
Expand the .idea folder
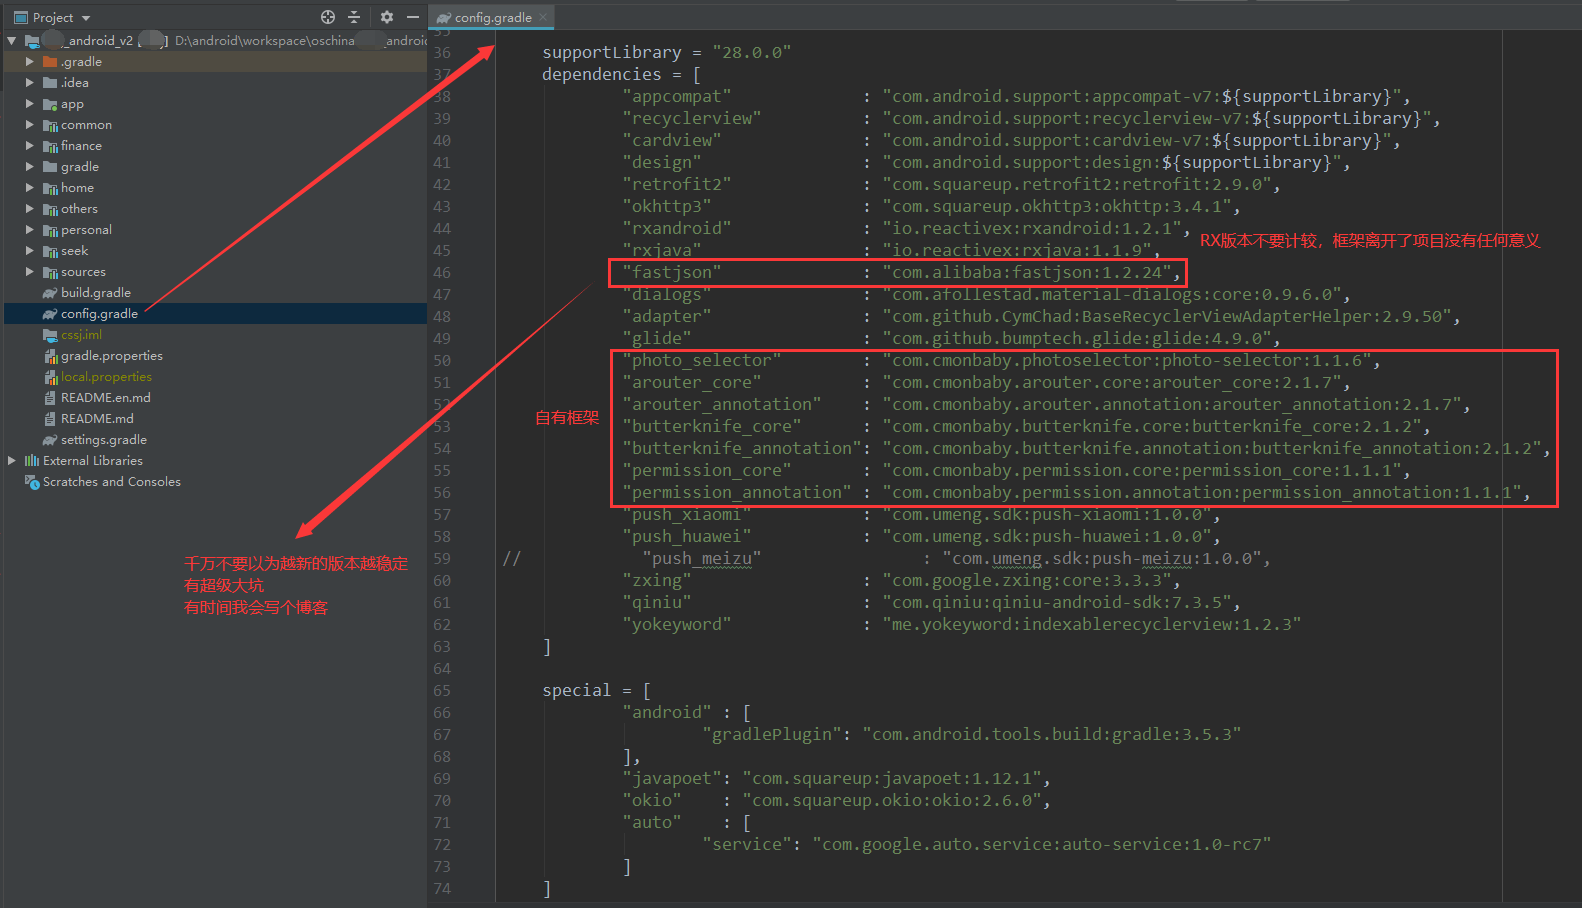(x=30, y=83)
